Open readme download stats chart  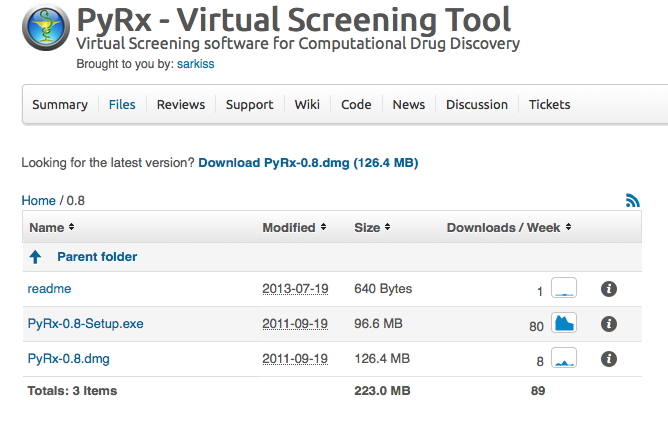(564, 288)
